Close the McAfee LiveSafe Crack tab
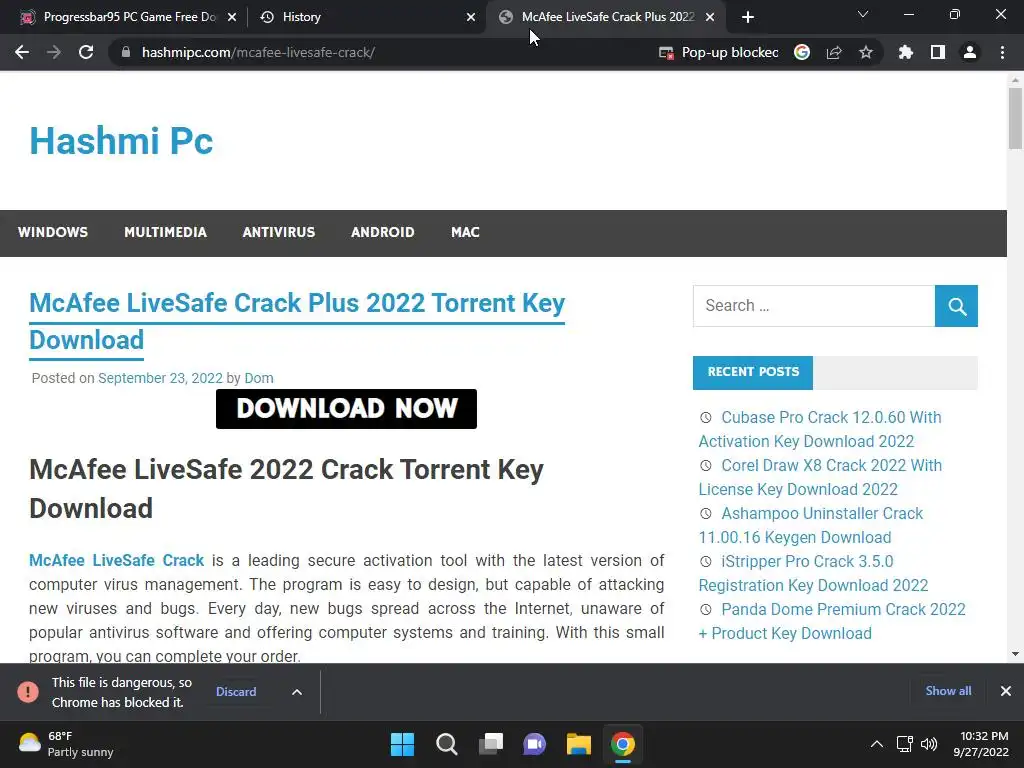This screenshot has width=1024, height=768. (x=710, y=17)
